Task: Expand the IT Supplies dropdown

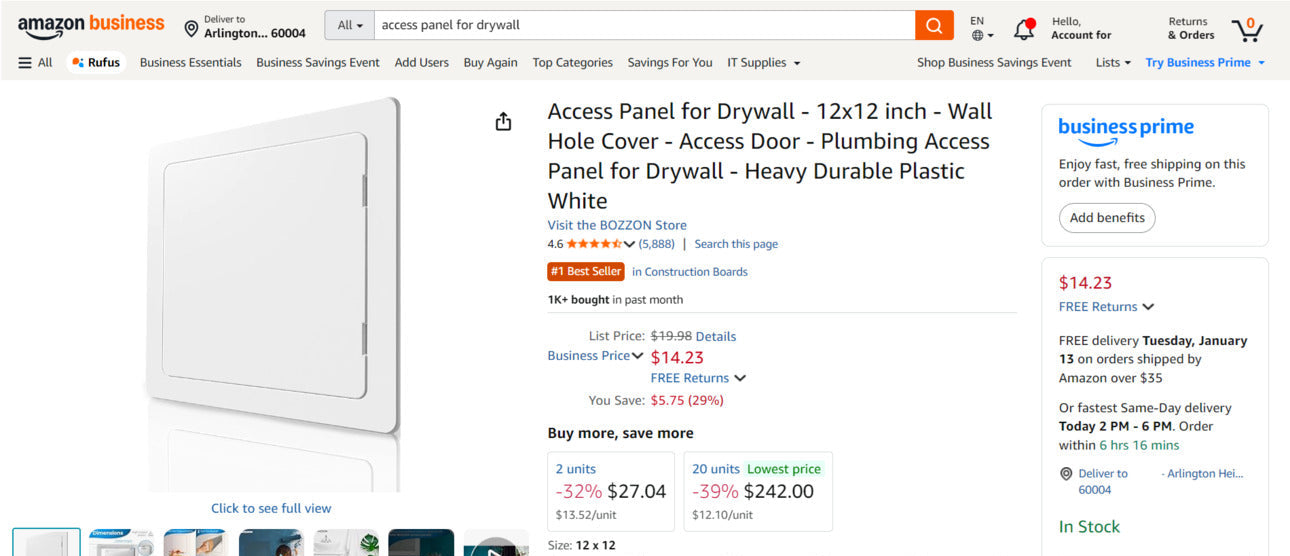Action: pyautogui.click(x=764, y=62)
